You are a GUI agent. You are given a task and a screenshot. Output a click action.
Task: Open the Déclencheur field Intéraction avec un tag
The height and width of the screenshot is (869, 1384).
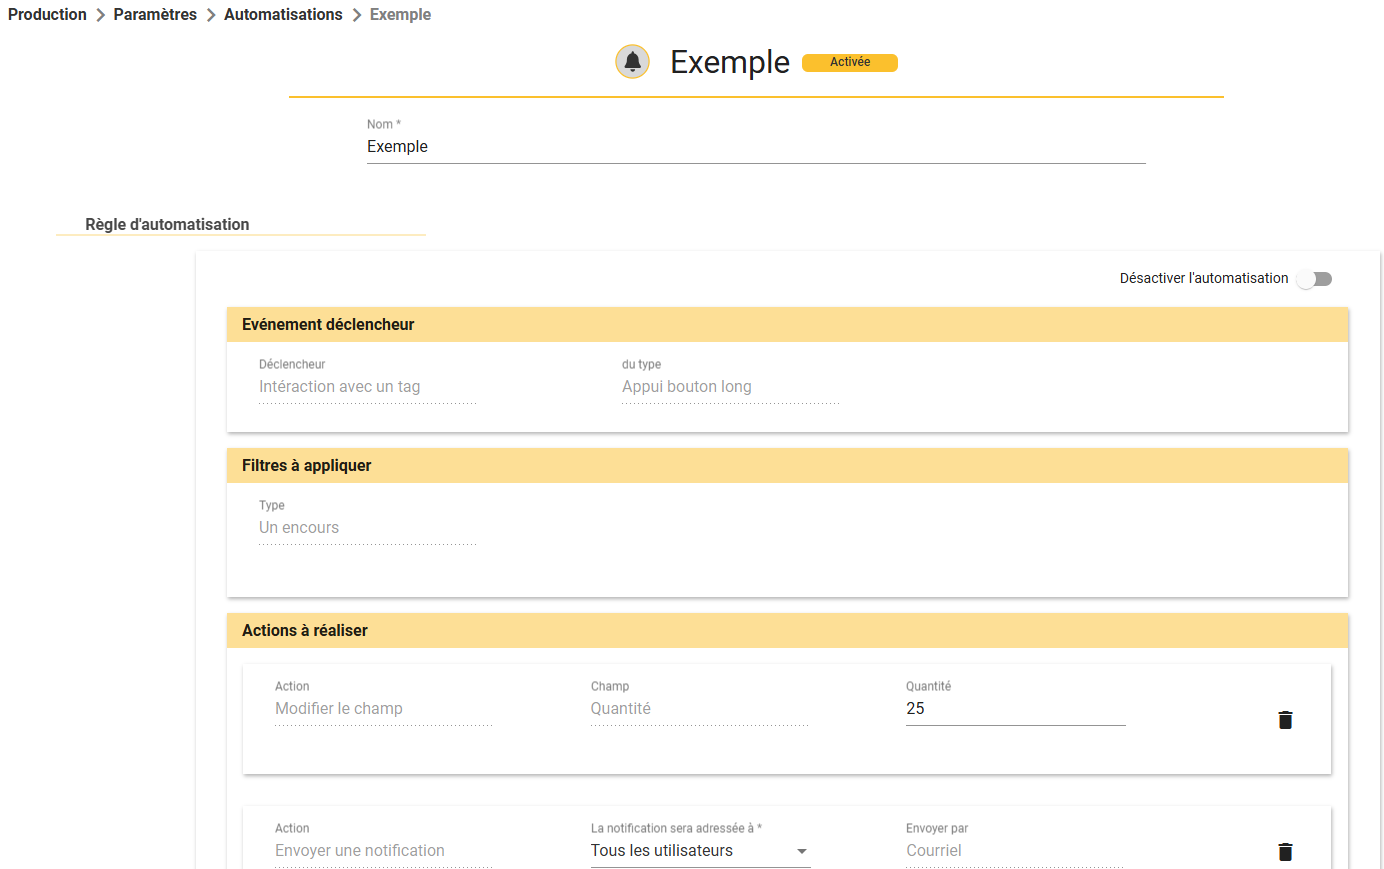[x=368, y=387]
